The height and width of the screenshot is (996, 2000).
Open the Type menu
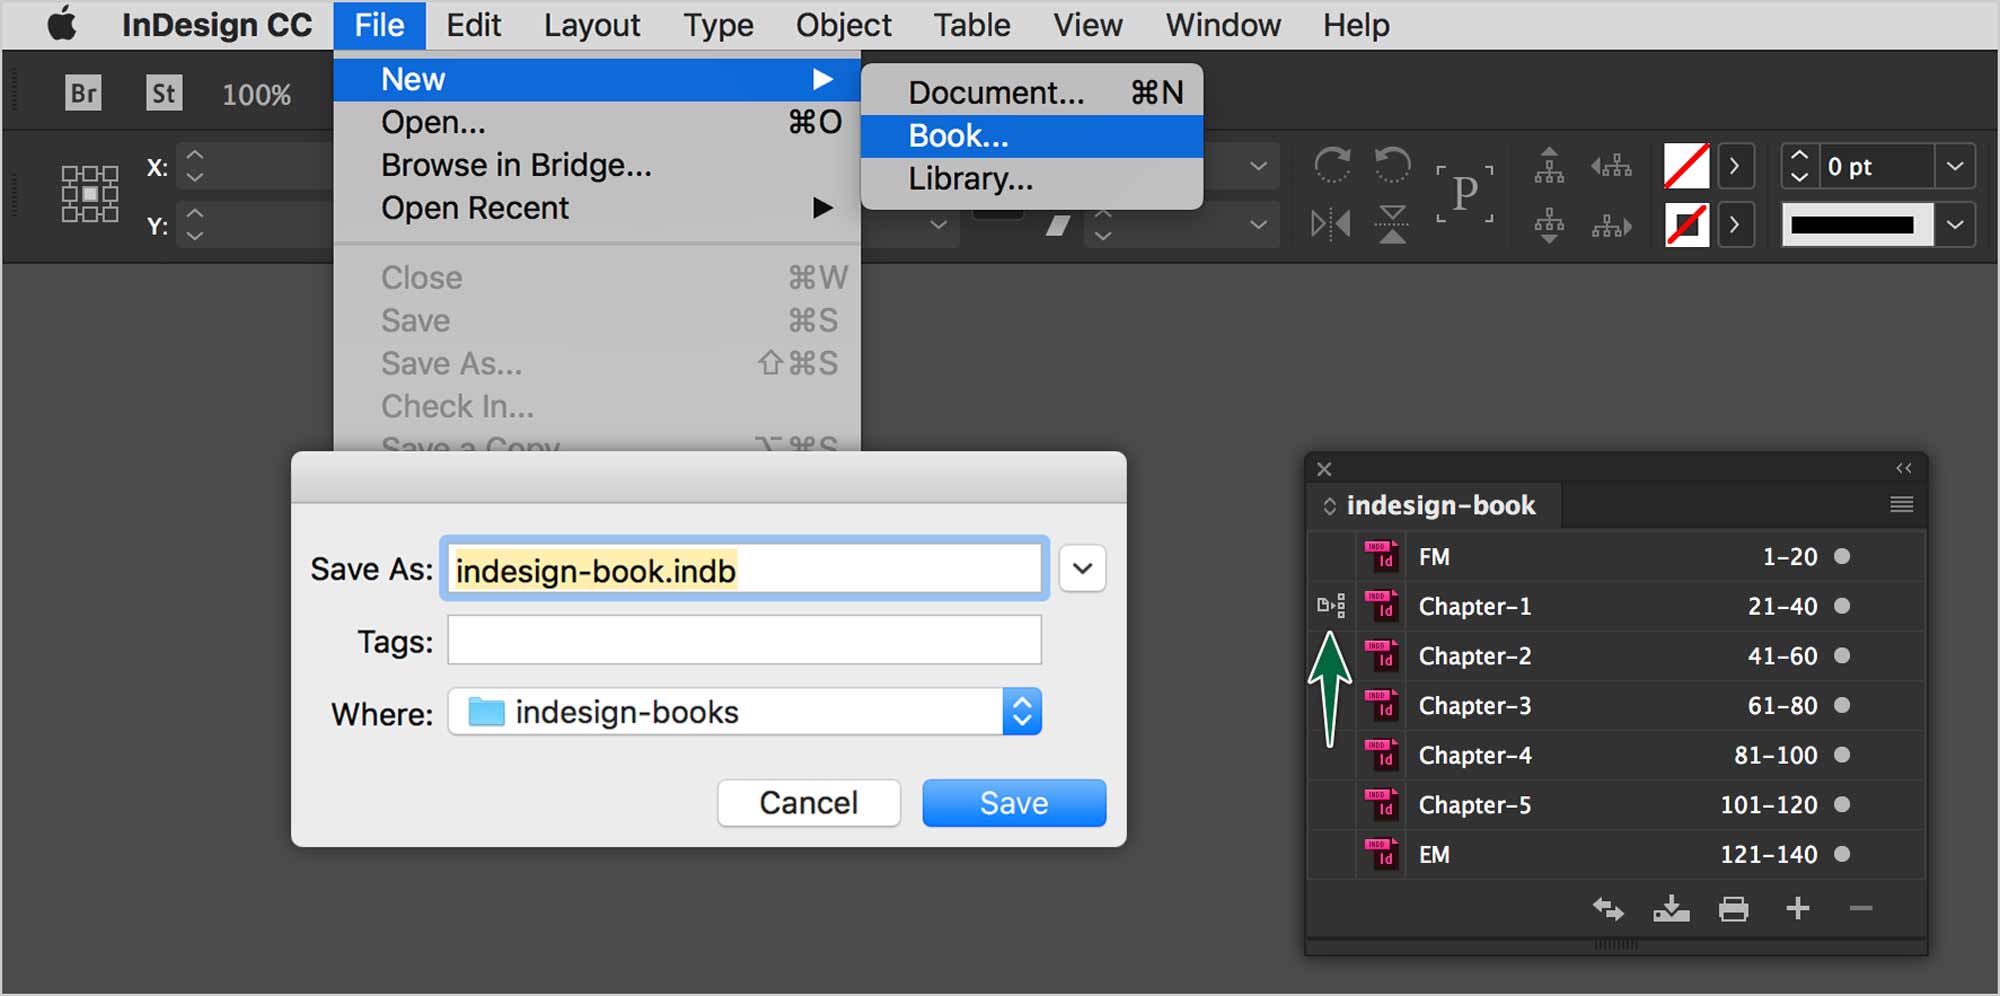coord(718,25)
